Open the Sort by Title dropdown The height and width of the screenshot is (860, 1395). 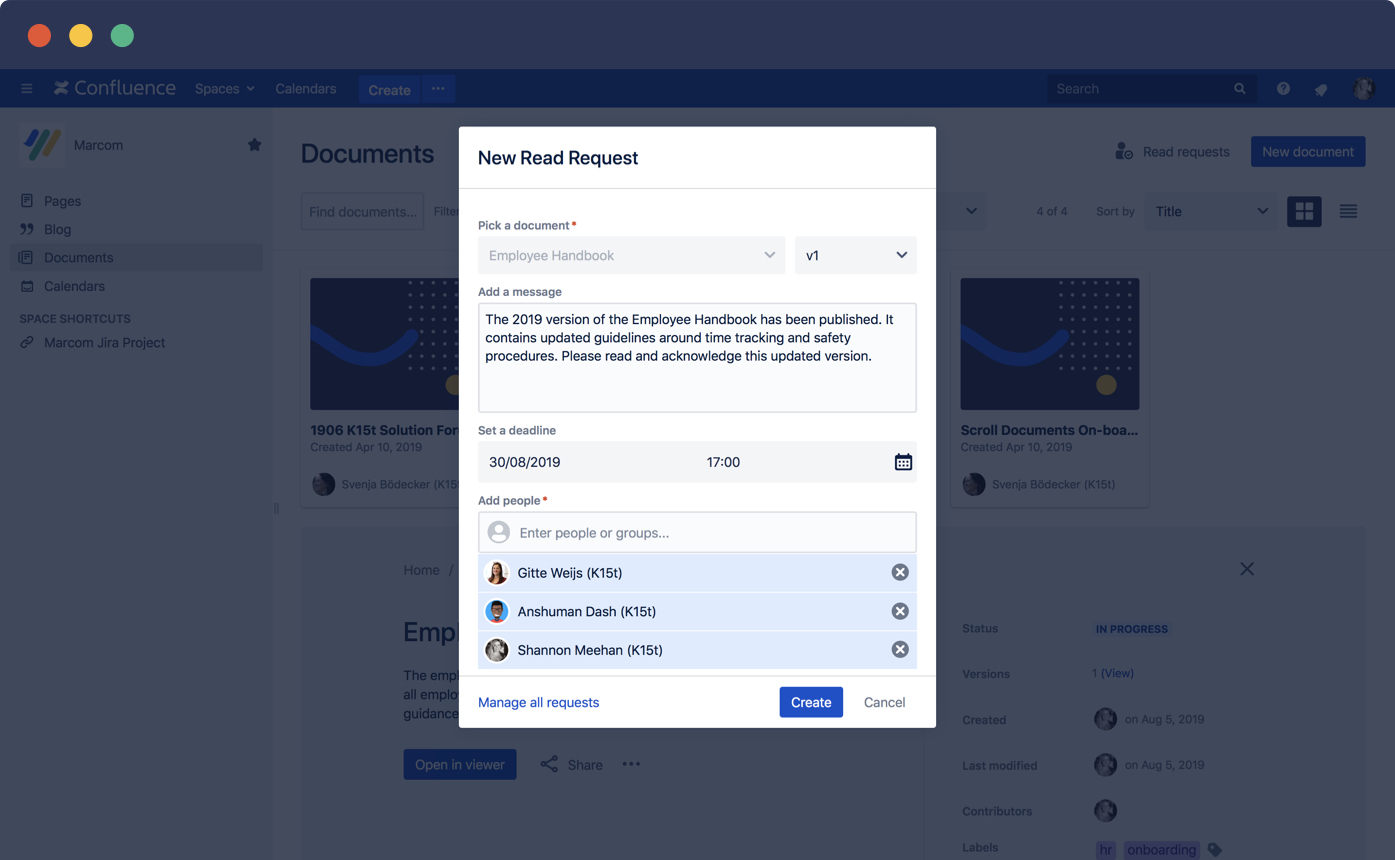(x=1211, y=211)
